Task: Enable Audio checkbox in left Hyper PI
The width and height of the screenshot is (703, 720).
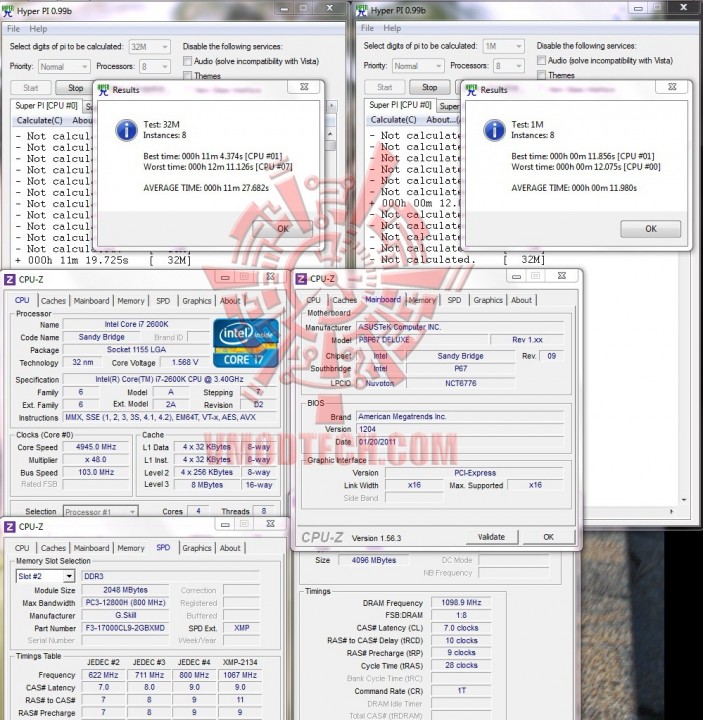Action: pos(187,61)
